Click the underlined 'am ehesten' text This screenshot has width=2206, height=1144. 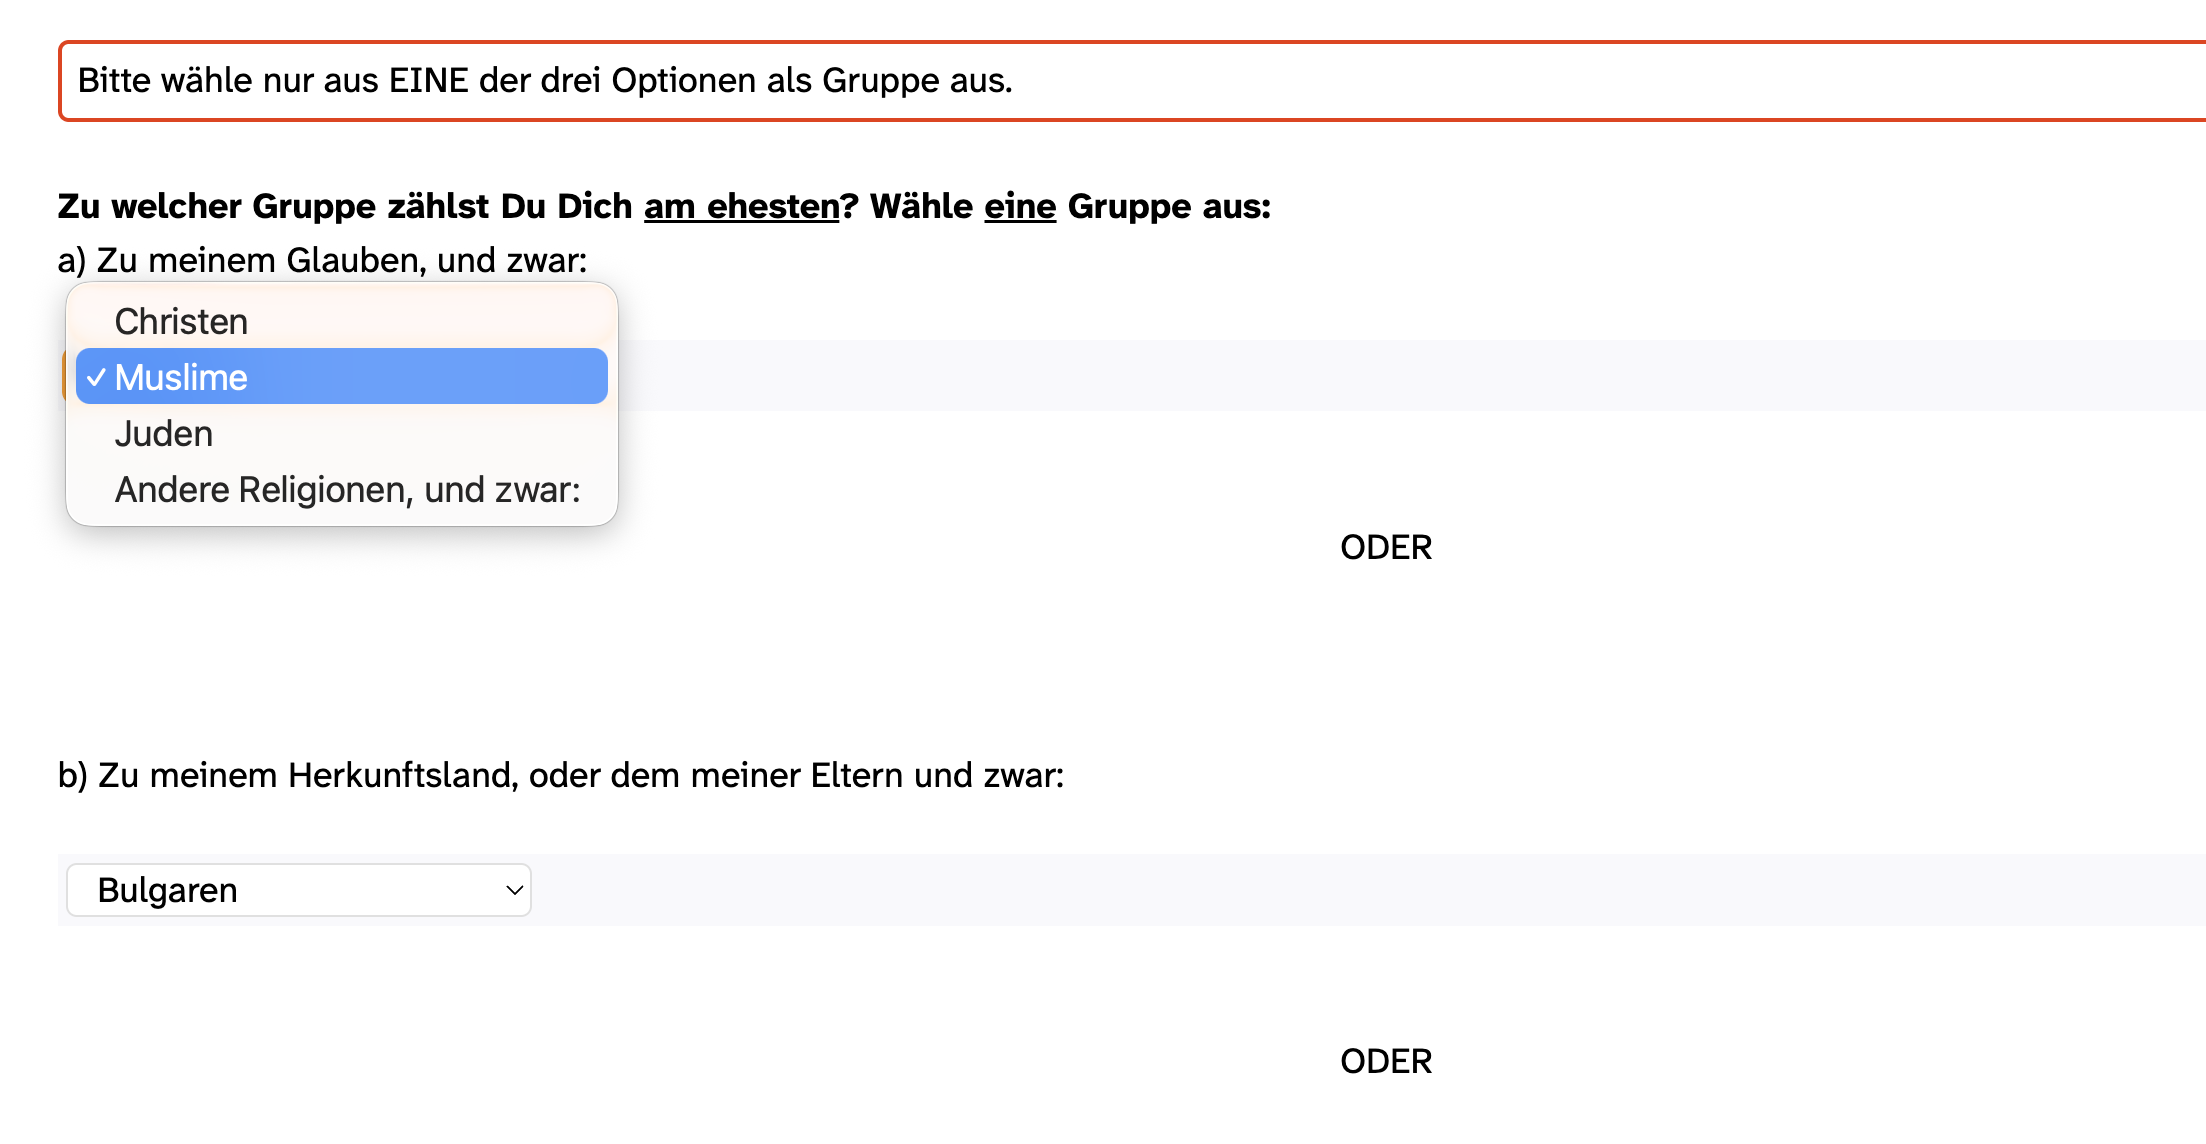coord(741,206)
